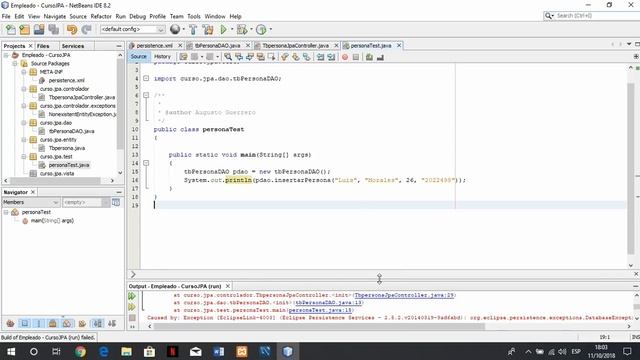
Task: Open the run project dropdown arrow
Action: pyautogui.click(x=232, y=29)
